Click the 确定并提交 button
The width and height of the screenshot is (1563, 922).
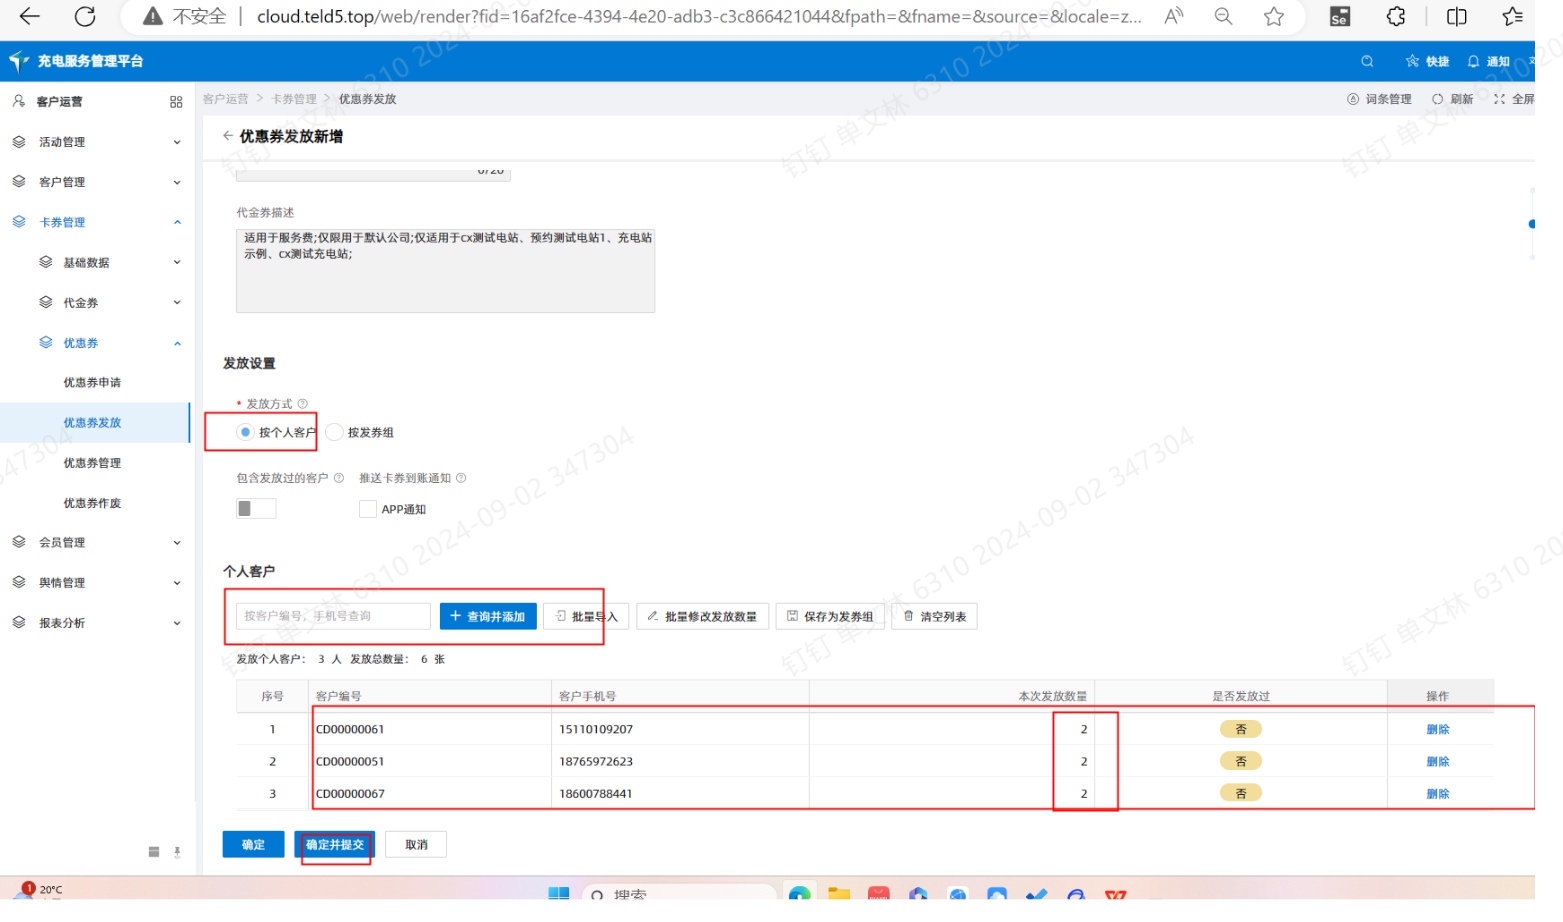(x=335, y=845)
